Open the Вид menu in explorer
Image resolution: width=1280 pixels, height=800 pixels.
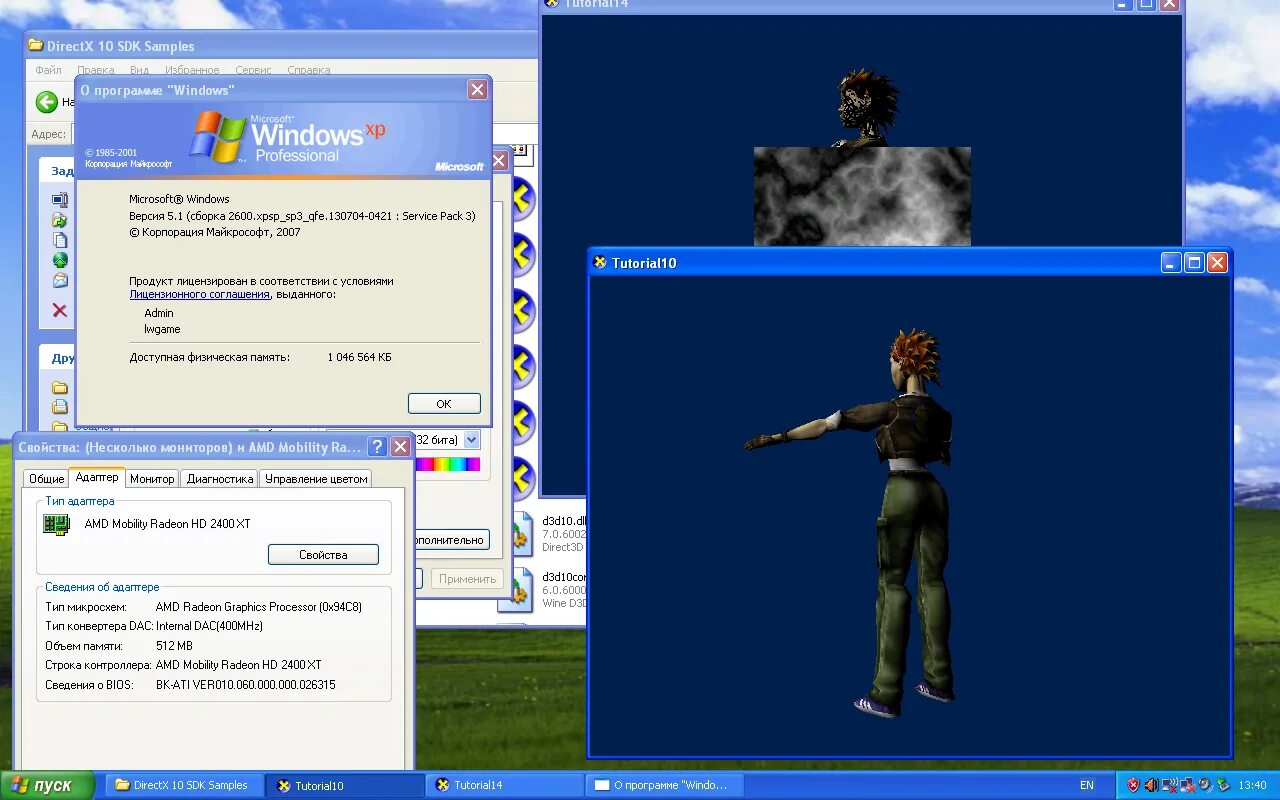pos(139,71)
